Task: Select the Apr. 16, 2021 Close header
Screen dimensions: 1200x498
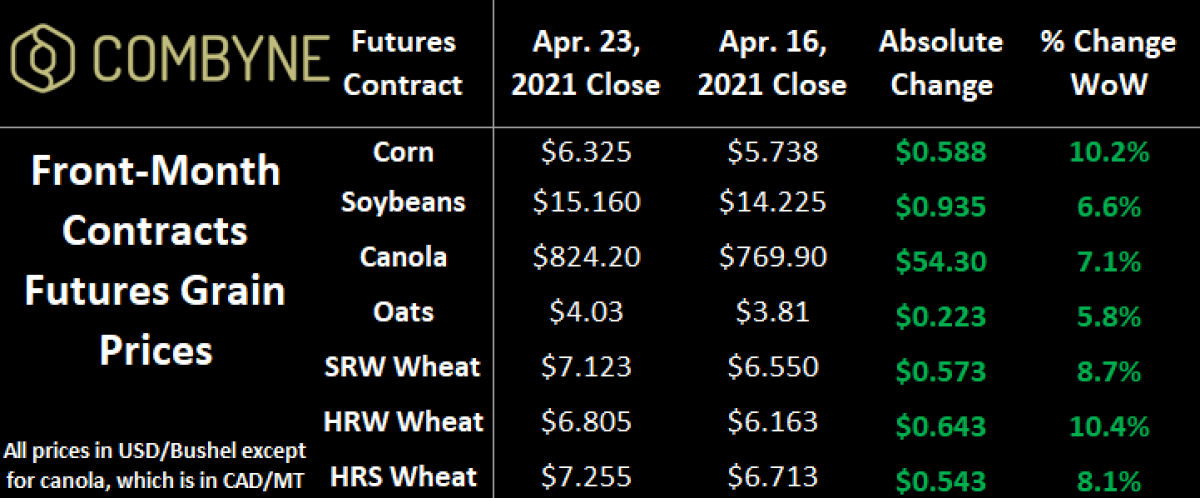Action: click(x=771, y=63)
